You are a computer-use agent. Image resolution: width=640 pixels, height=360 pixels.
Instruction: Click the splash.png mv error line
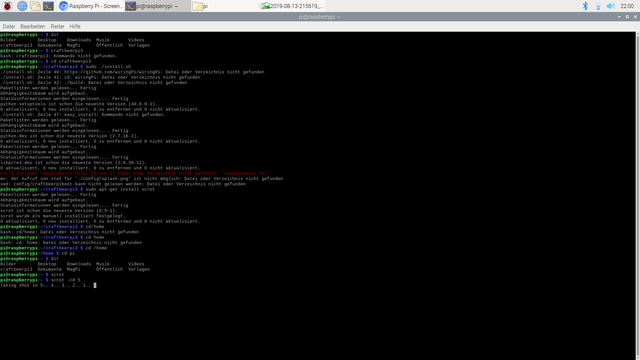142,178
